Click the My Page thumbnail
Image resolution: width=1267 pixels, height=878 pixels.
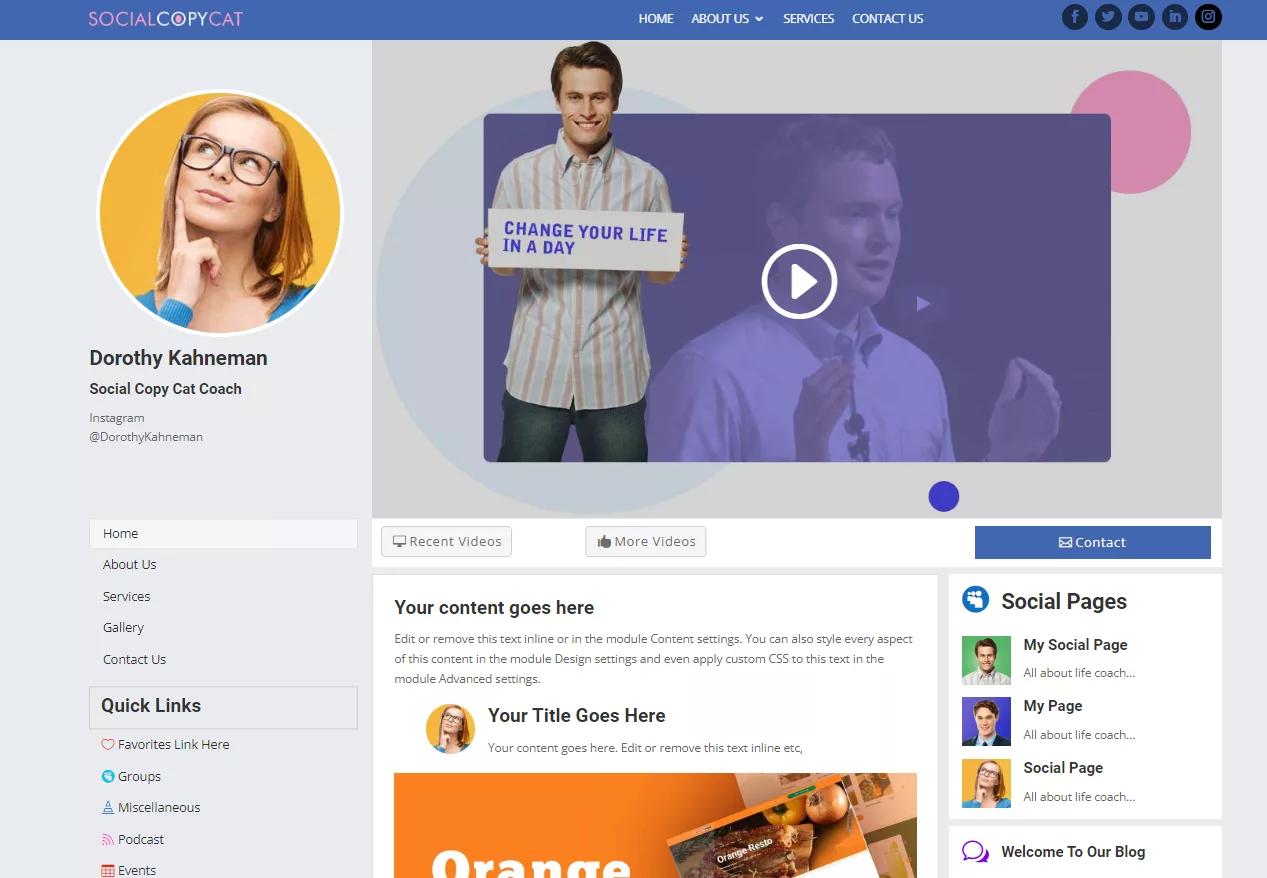coord(986,721)
